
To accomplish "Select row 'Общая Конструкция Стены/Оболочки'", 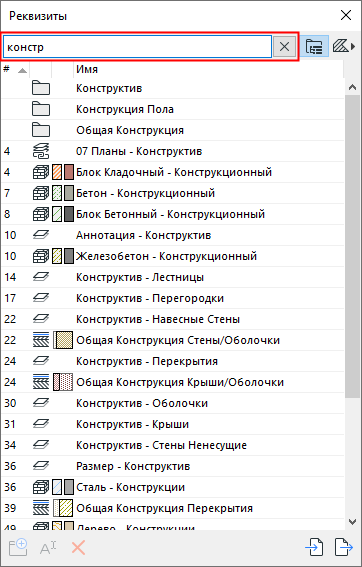I will (x=173, y=340).
